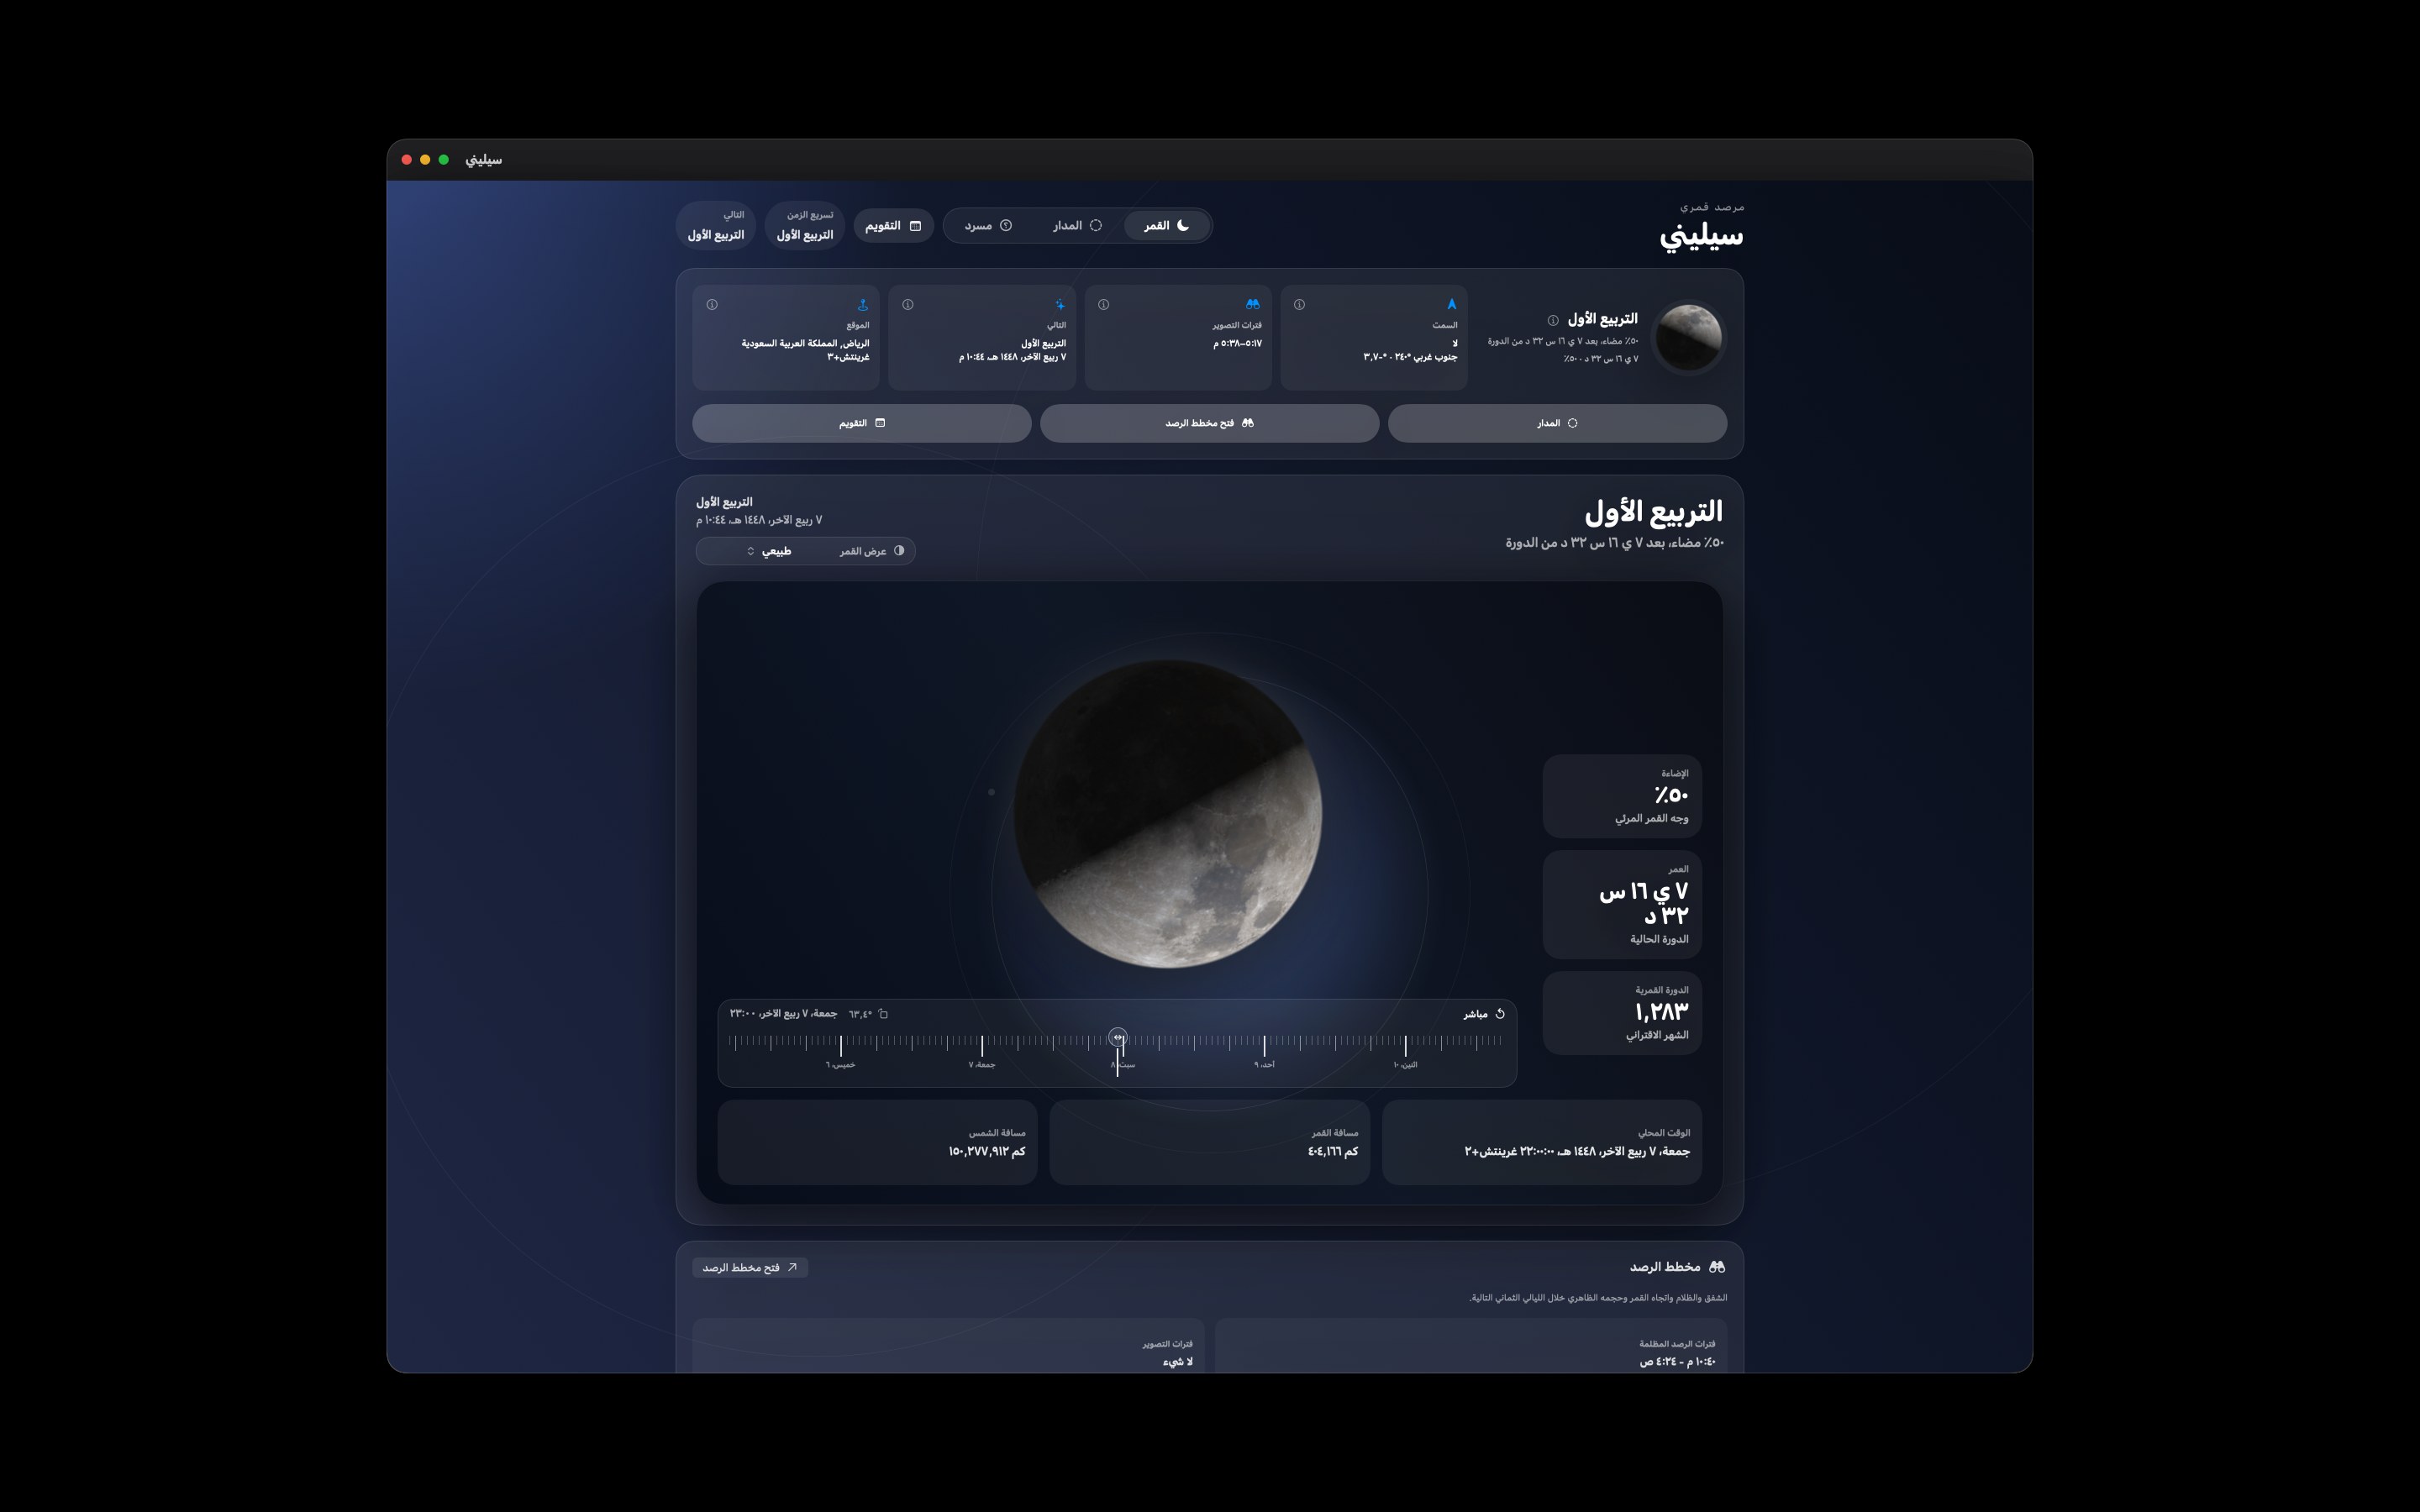The width and height of the screenshot is (2420, 1512).
Task: Click the azimuth arrow icon on the السمت card
Action: [x=1451, y=304]
